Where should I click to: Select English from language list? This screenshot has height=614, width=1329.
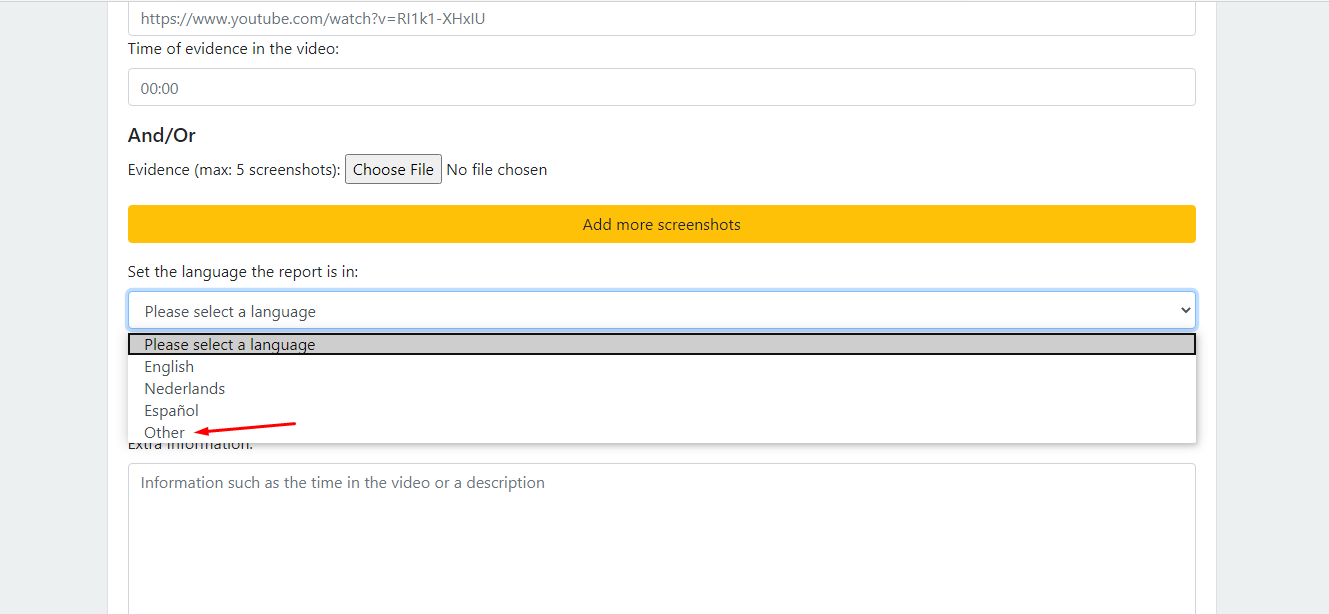pos(661,367)
